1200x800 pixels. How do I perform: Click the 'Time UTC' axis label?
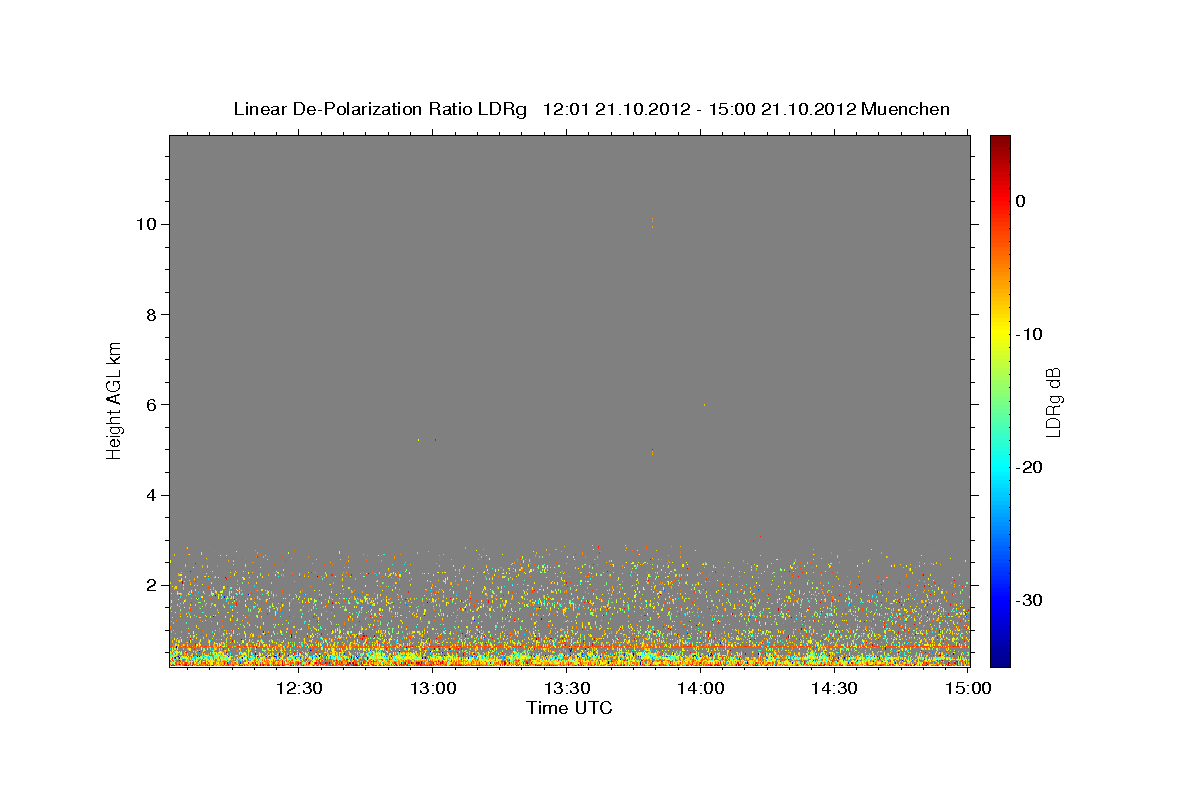click(x=569, y=708)
